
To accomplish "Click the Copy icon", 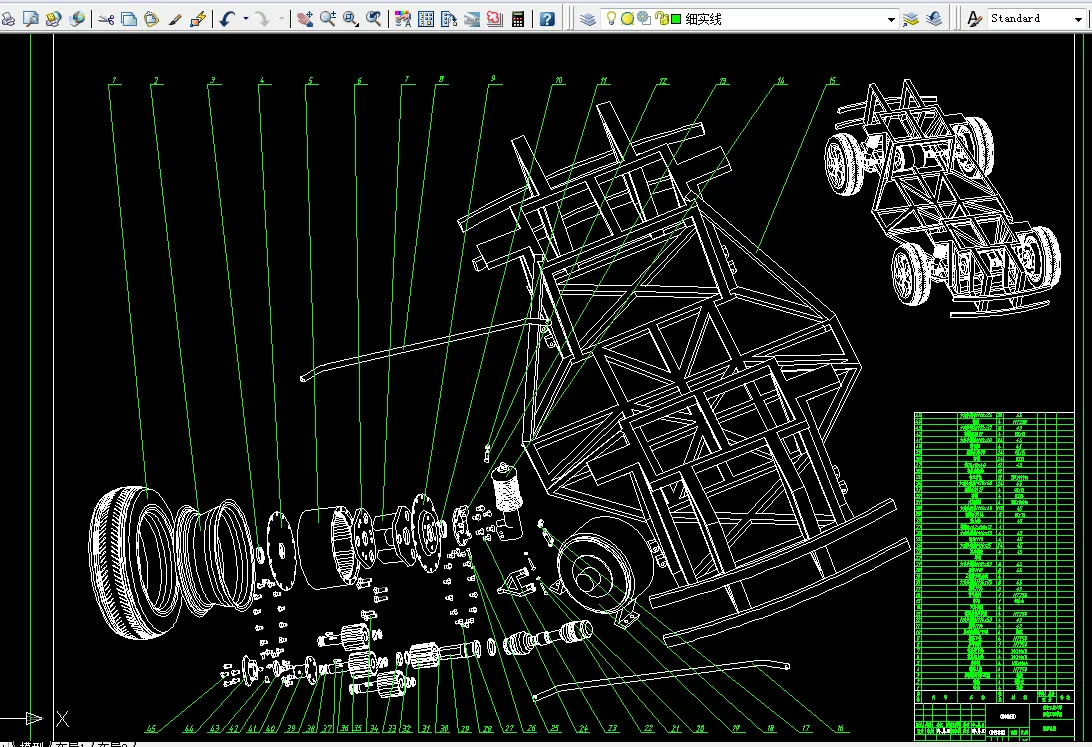I will click(x=129, y=19).
